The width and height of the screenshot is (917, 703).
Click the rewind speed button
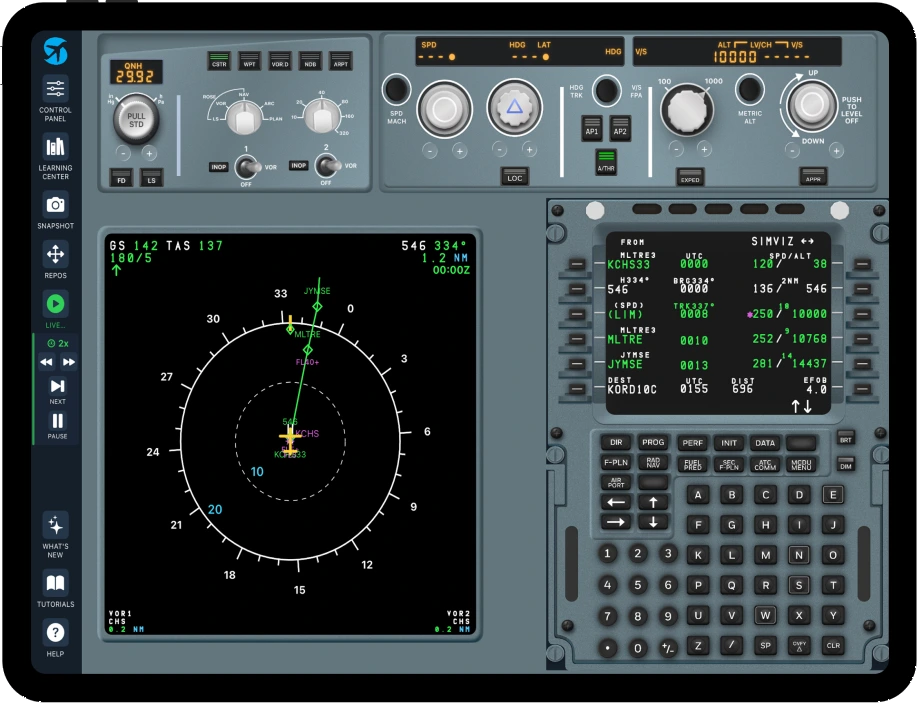click(x=46, y=362)
